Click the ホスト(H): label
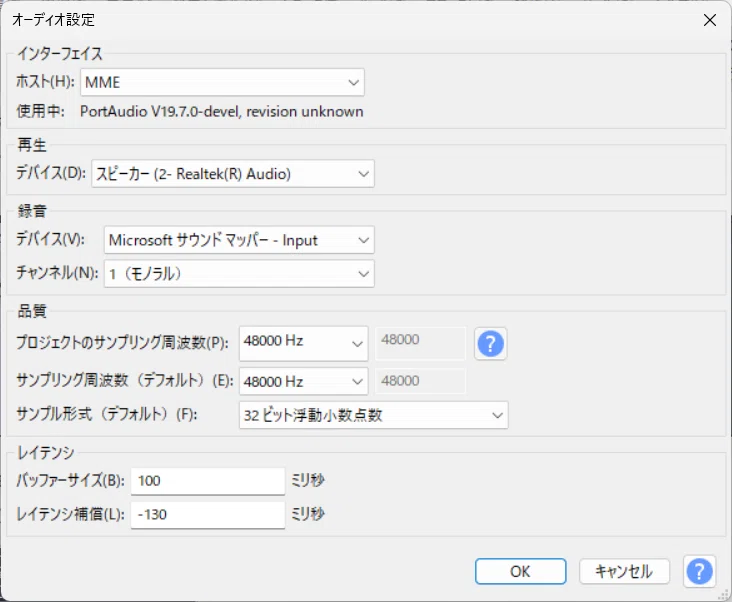This screenshot has width=732, height=602. (x=45, y=82)
